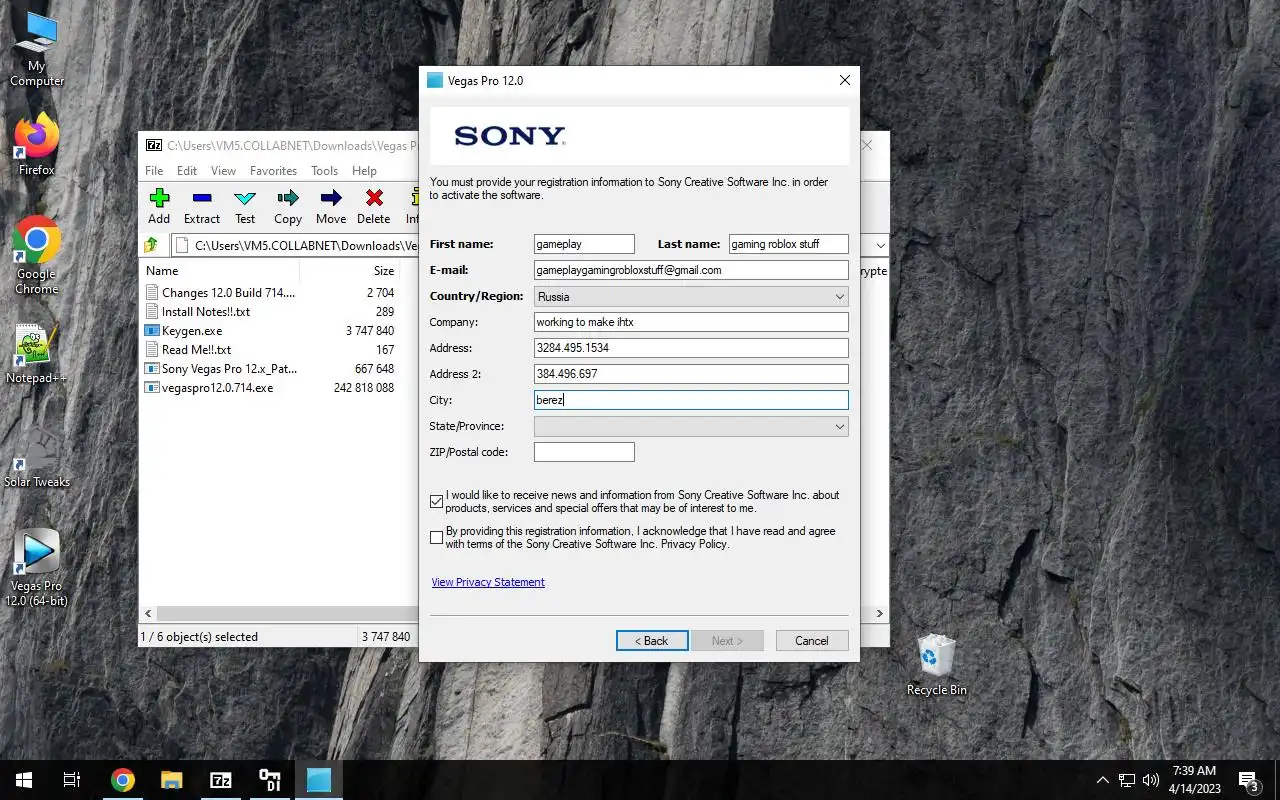The width and height of the screenshot is (1280, 800).
Task: Open the File menu in 7-Zip
Action: (x=154, y=171)
